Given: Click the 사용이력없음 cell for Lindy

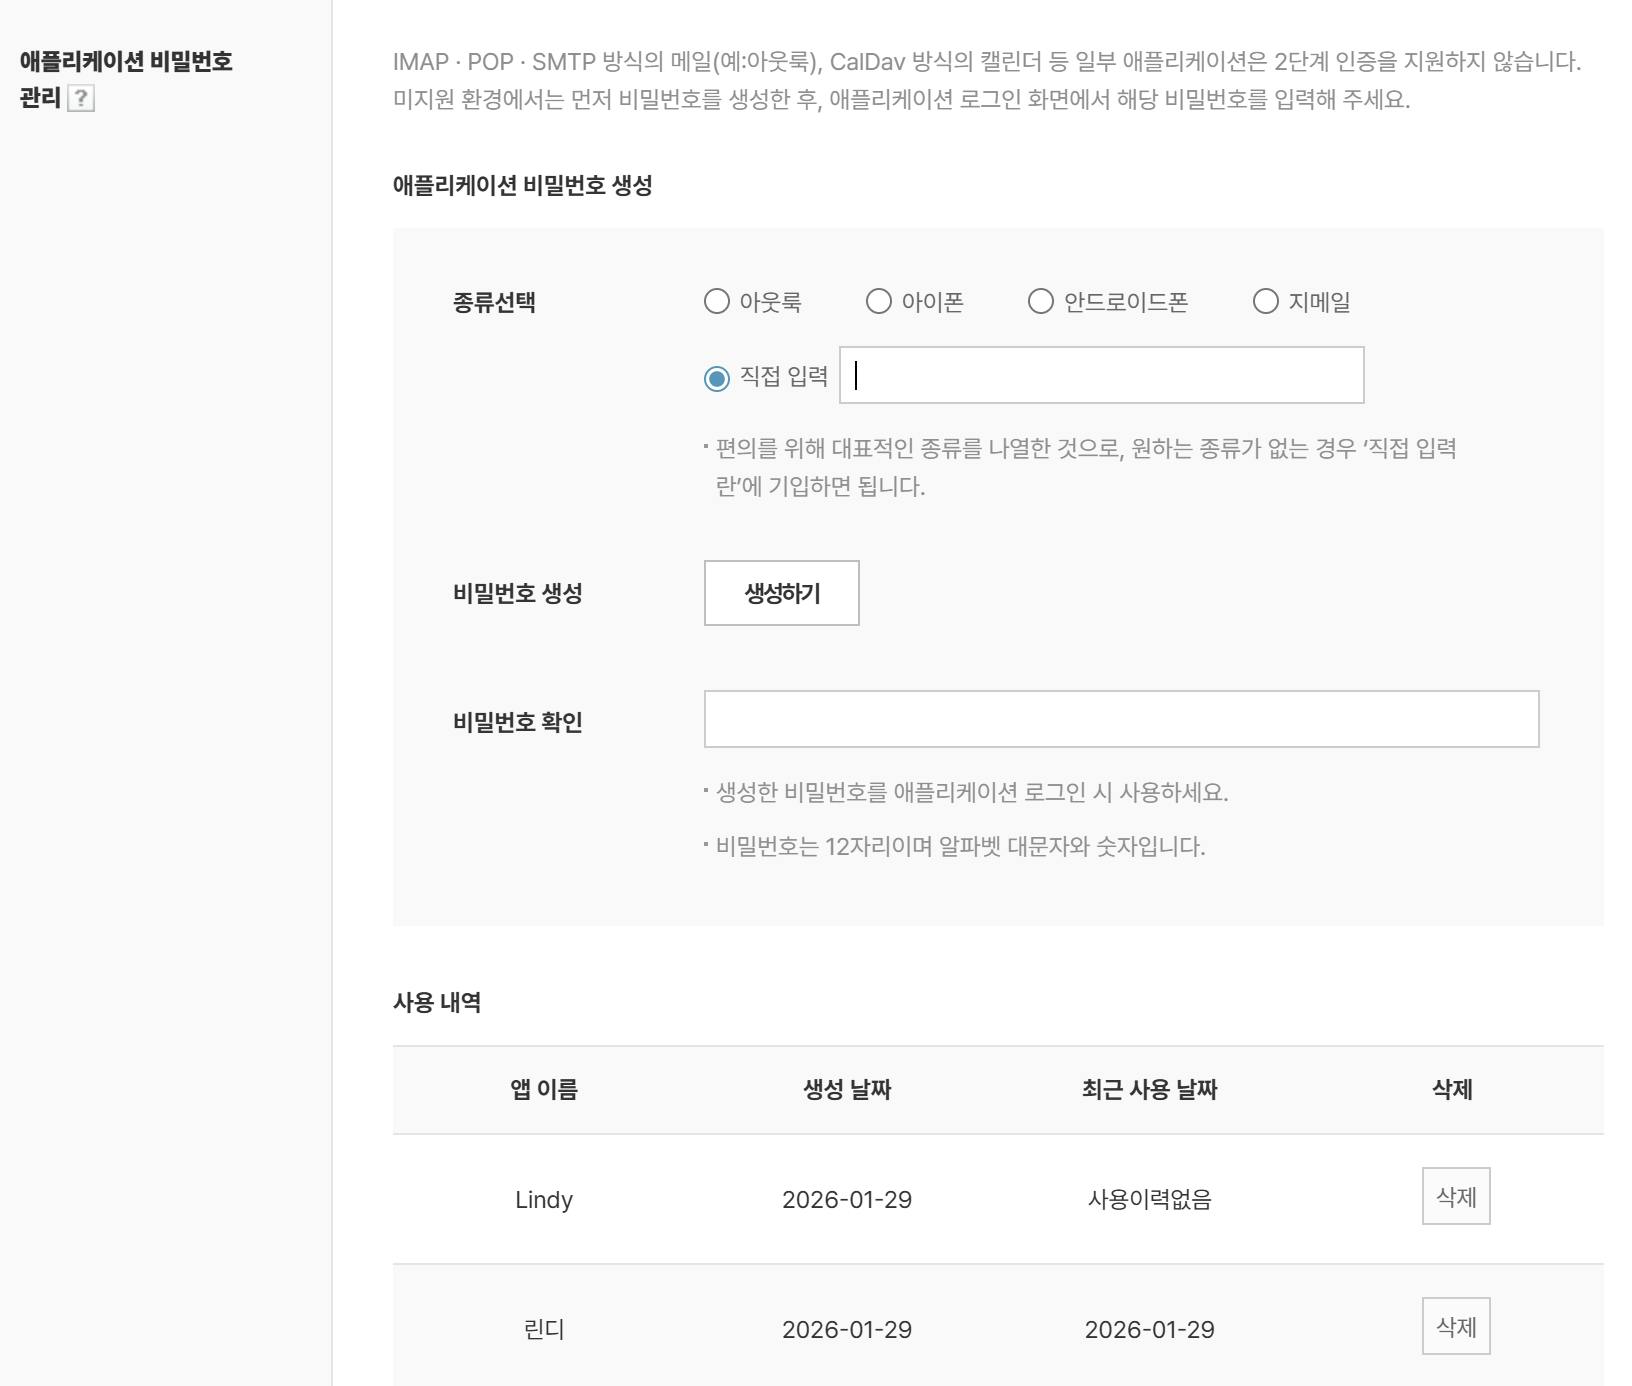Looking at the screenshot, I should pos(1149,1199).
